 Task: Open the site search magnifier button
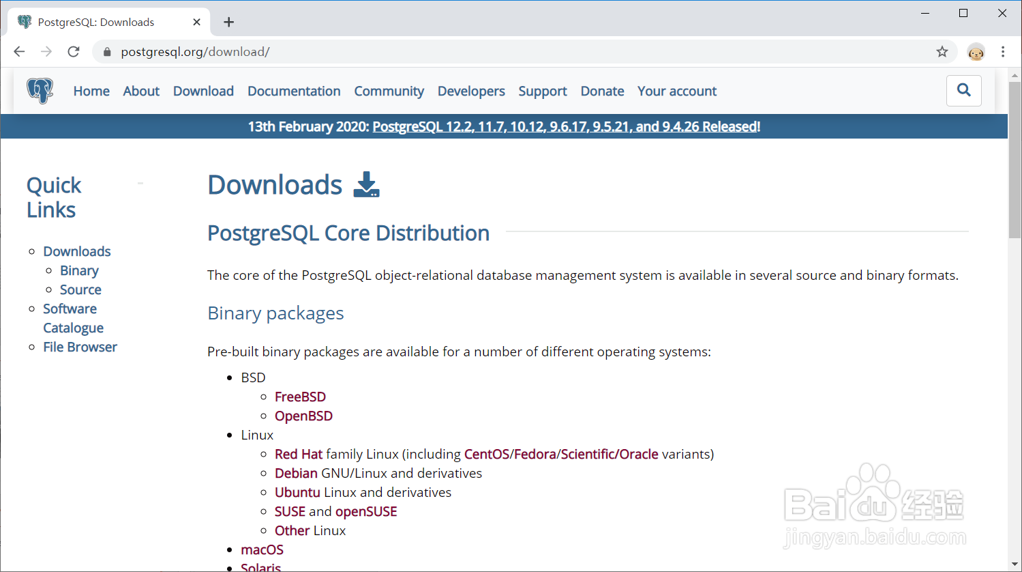(964, 91)
